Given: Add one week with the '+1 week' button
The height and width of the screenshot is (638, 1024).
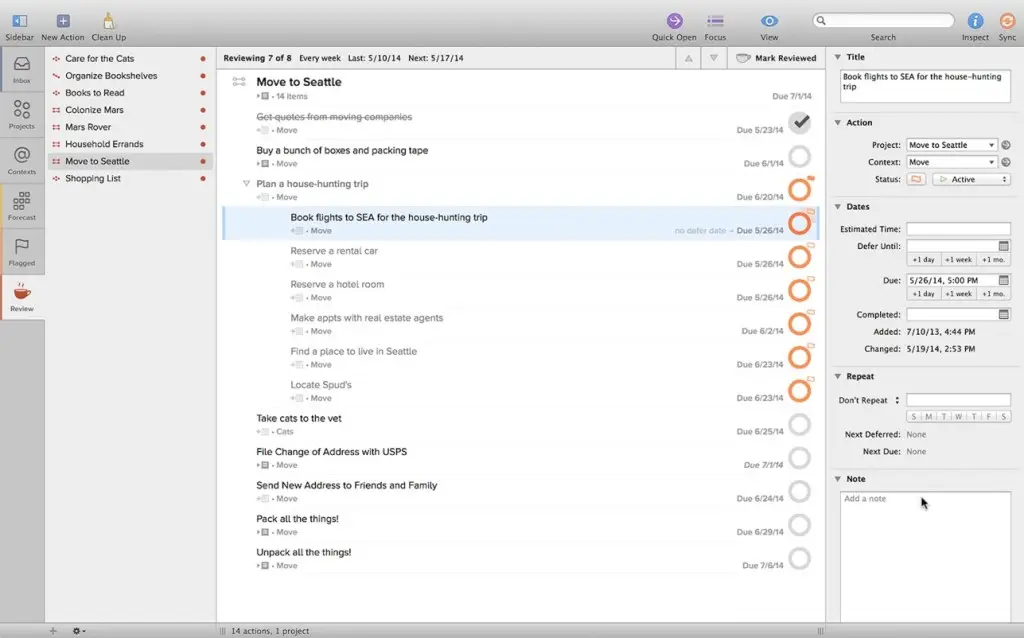Looking at the screenshot, I should [x=958, y=259].
